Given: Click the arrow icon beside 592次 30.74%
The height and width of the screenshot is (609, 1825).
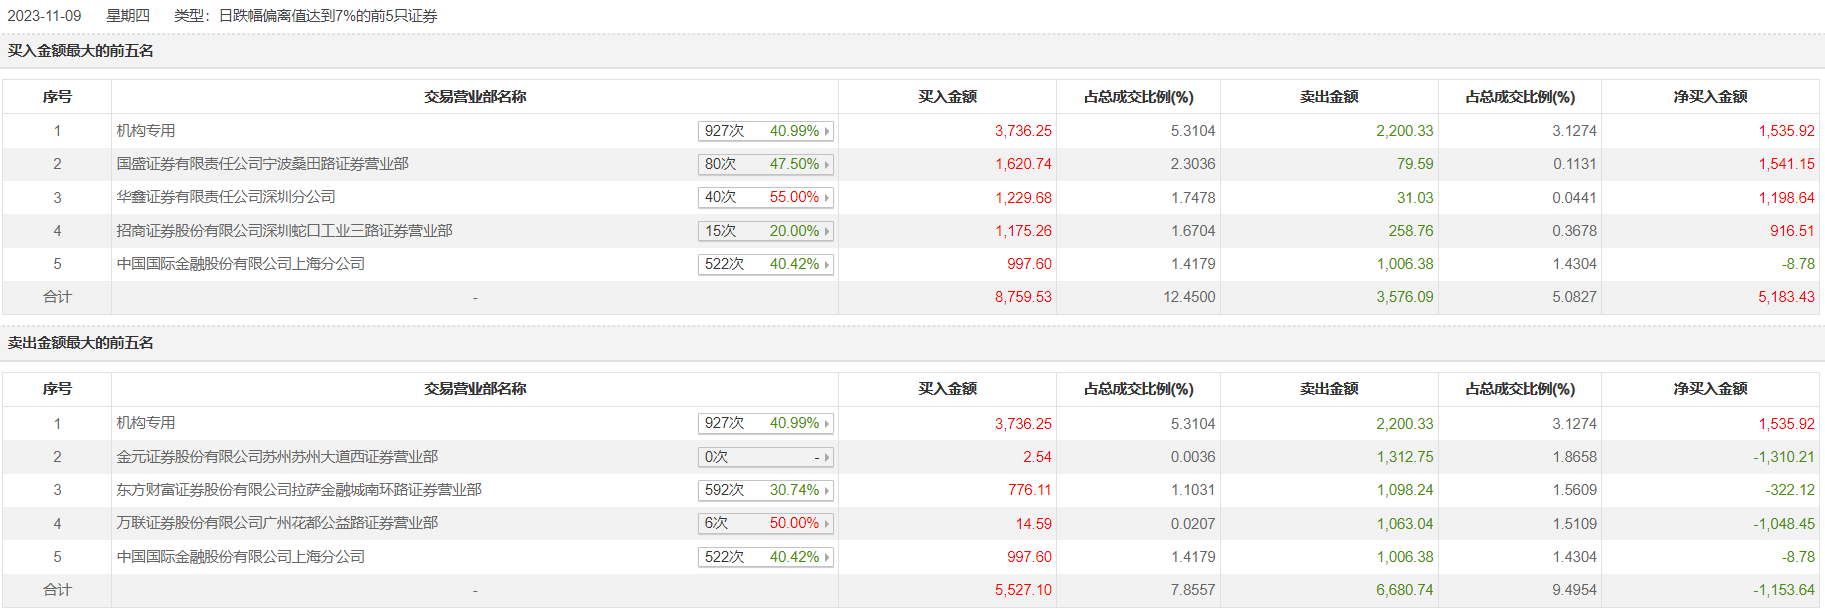Looking at the screenshot, I should [x=827, y=491].
